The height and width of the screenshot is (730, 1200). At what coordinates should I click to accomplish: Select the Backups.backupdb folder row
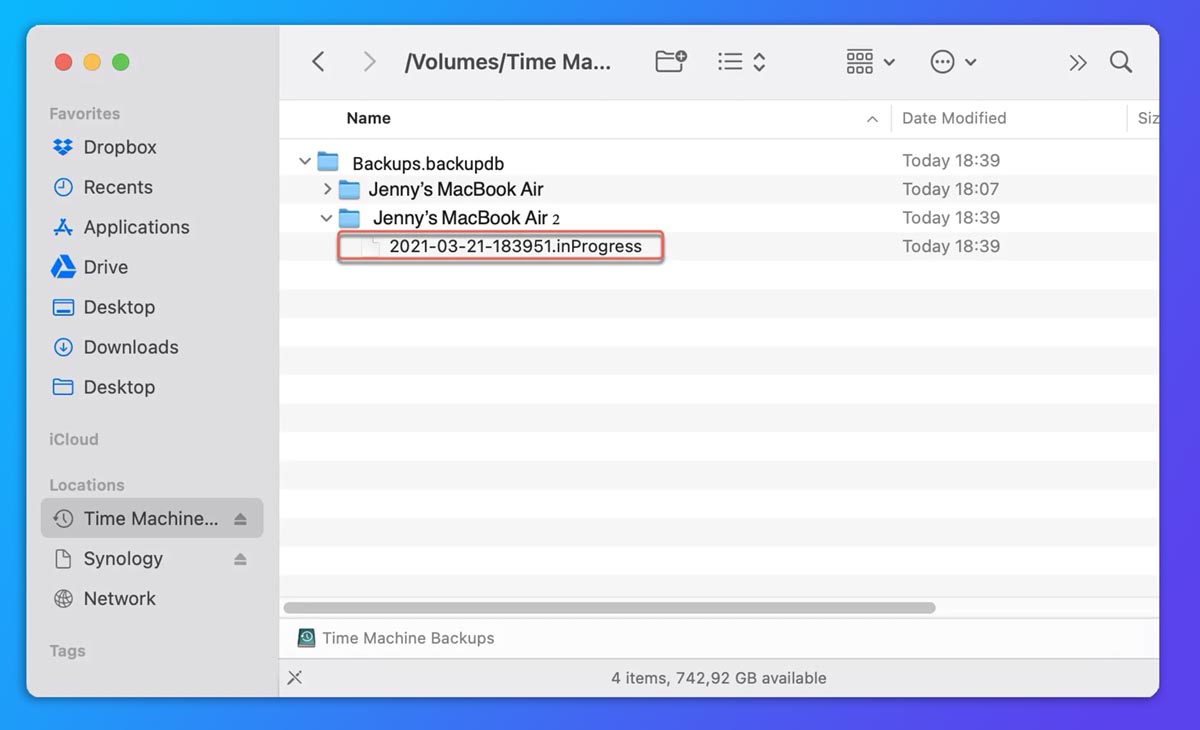click(x=719, y=161)
